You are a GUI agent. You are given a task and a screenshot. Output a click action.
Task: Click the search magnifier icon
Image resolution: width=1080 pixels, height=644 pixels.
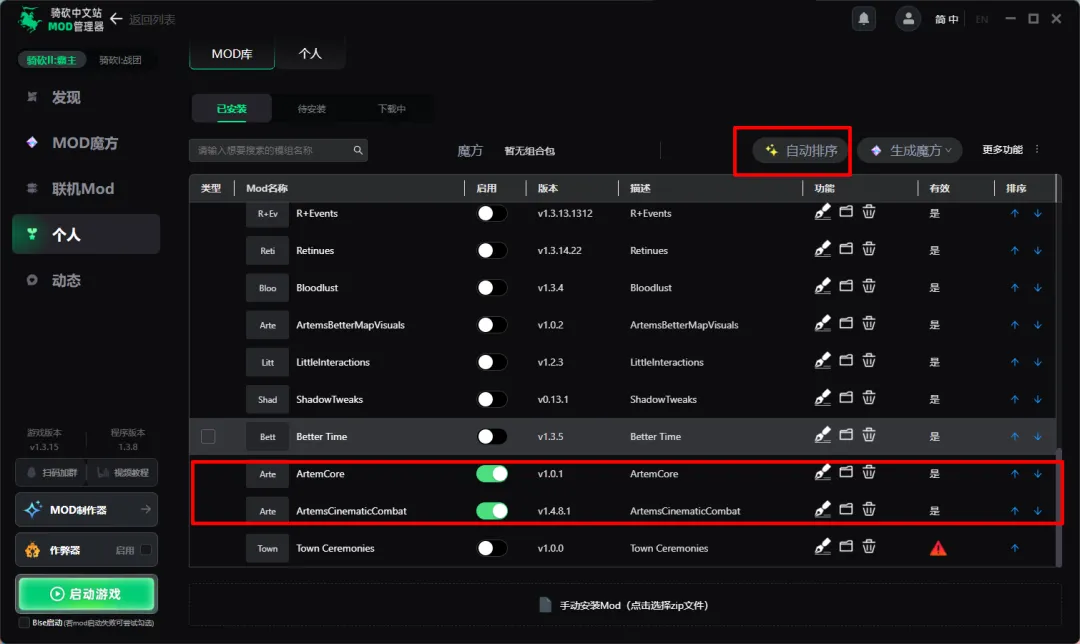pos(358,150)
